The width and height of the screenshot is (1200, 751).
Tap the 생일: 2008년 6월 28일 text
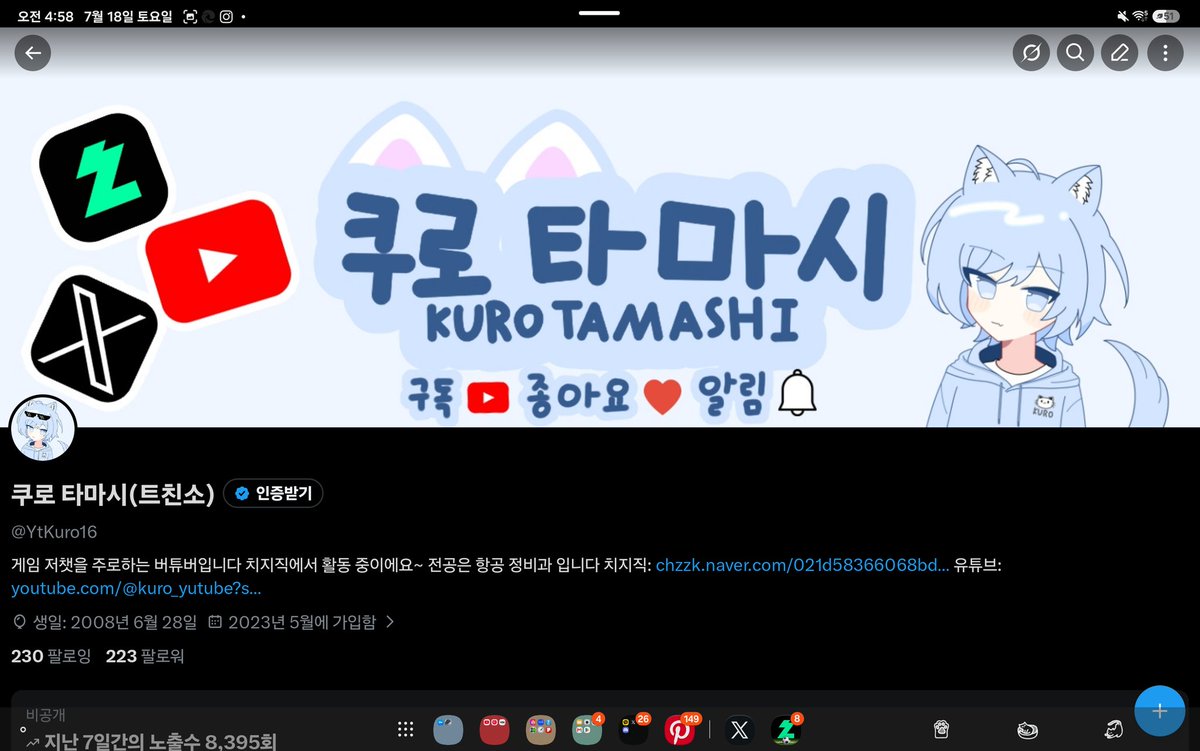click(115, 622)
